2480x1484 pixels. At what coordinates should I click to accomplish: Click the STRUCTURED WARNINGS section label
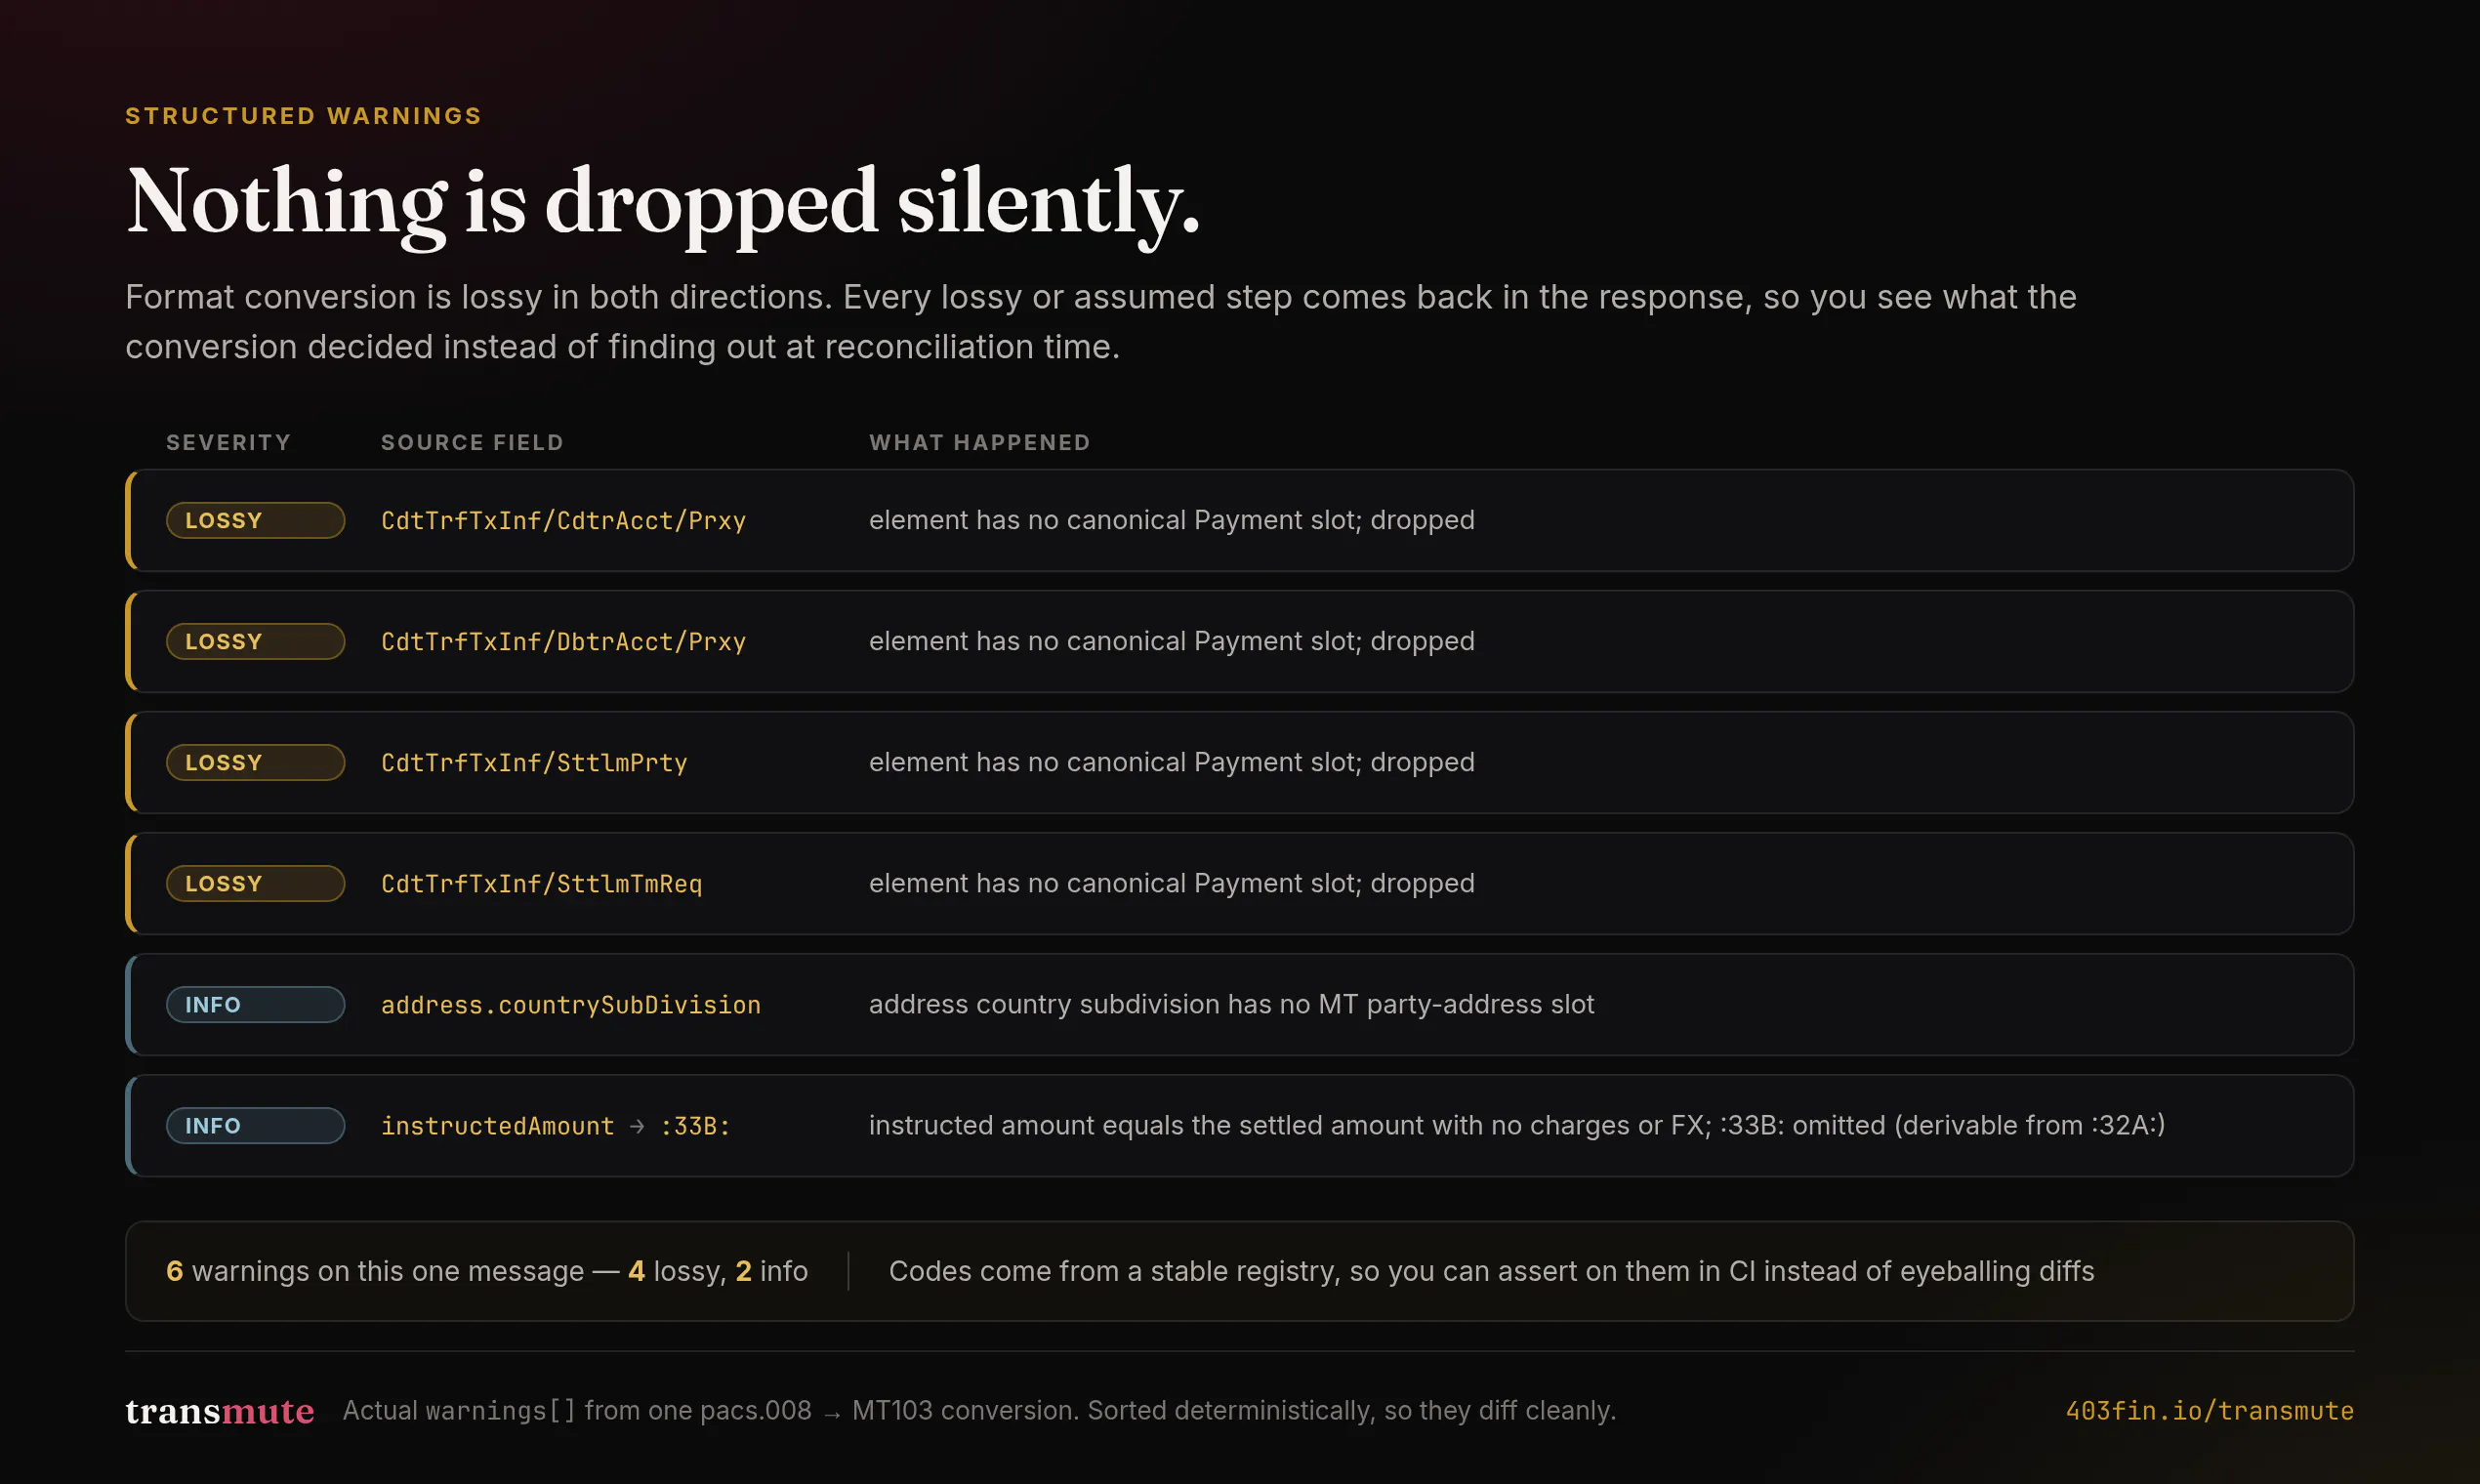pos(303,116)
